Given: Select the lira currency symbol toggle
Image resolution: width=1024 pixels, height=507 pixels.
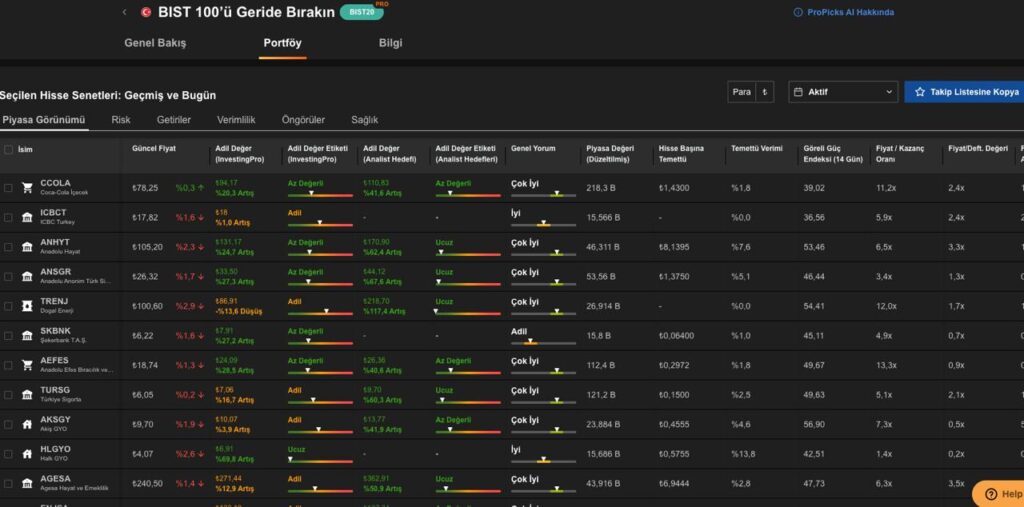Looking at the screenshot, I should pyautogui.click(x=764, y=92).
